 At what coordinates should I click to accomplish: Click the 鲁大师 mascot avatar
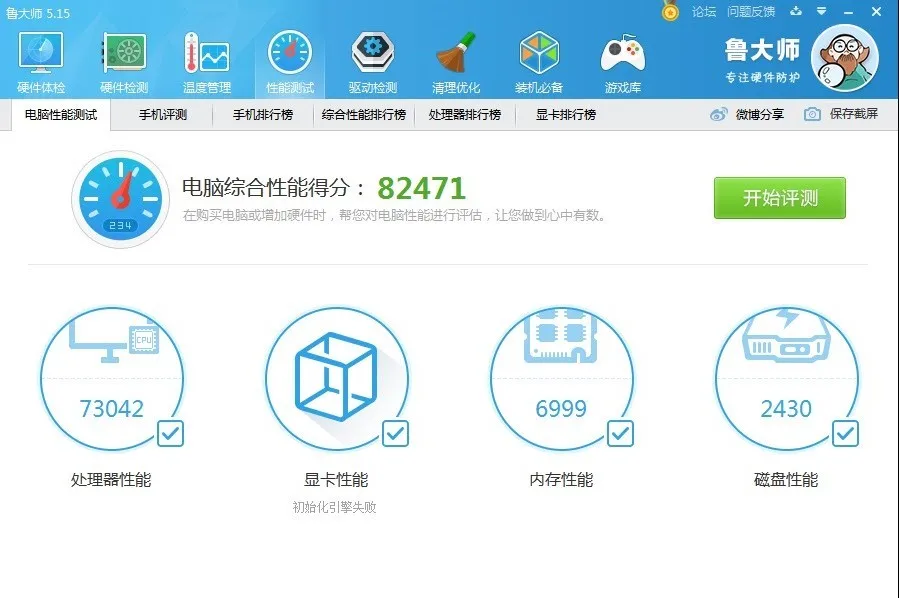(845, 58)
